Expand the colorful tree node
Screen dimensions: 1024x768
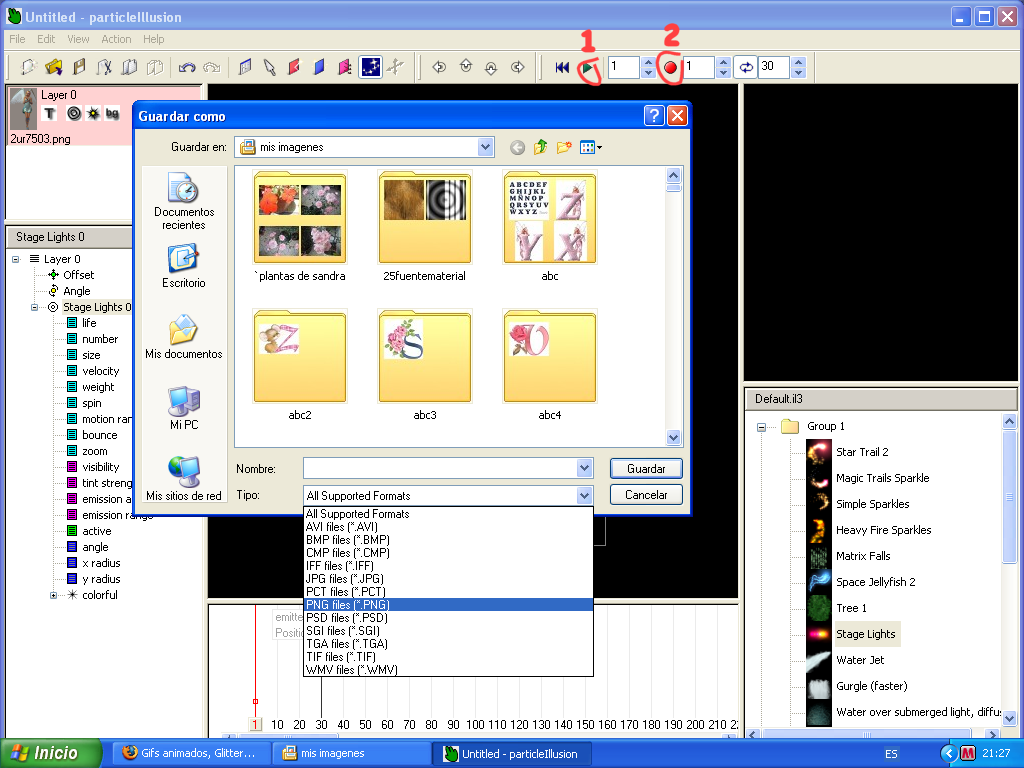pyautogui.click(x=54, y=595)
